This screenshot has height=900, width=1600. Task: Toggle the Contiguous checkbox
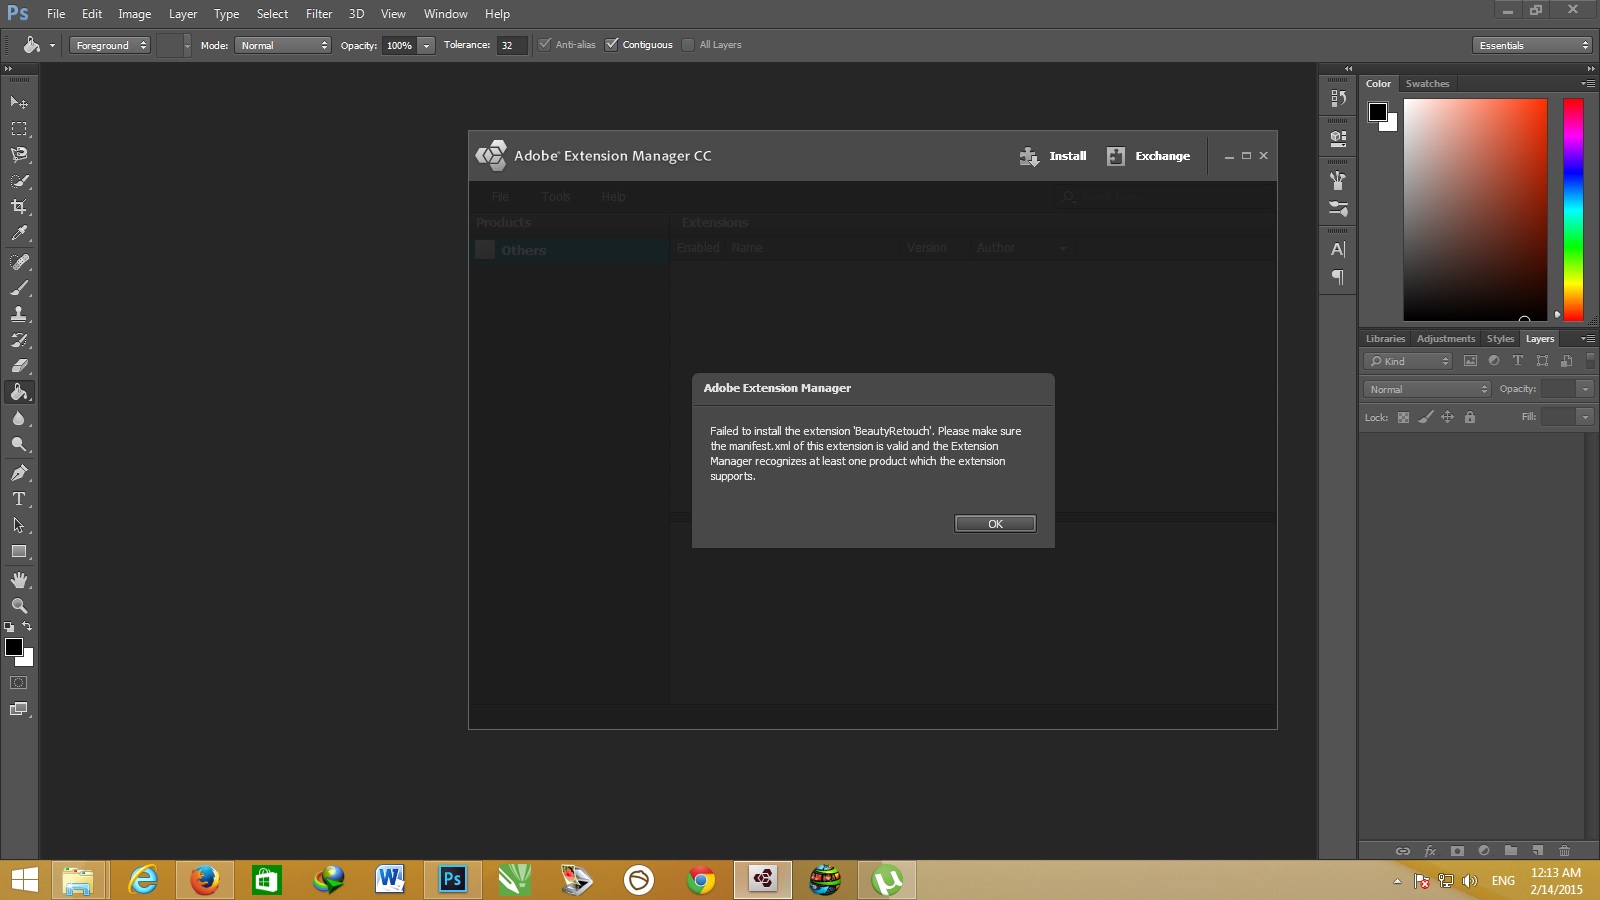tap(612, 44)
